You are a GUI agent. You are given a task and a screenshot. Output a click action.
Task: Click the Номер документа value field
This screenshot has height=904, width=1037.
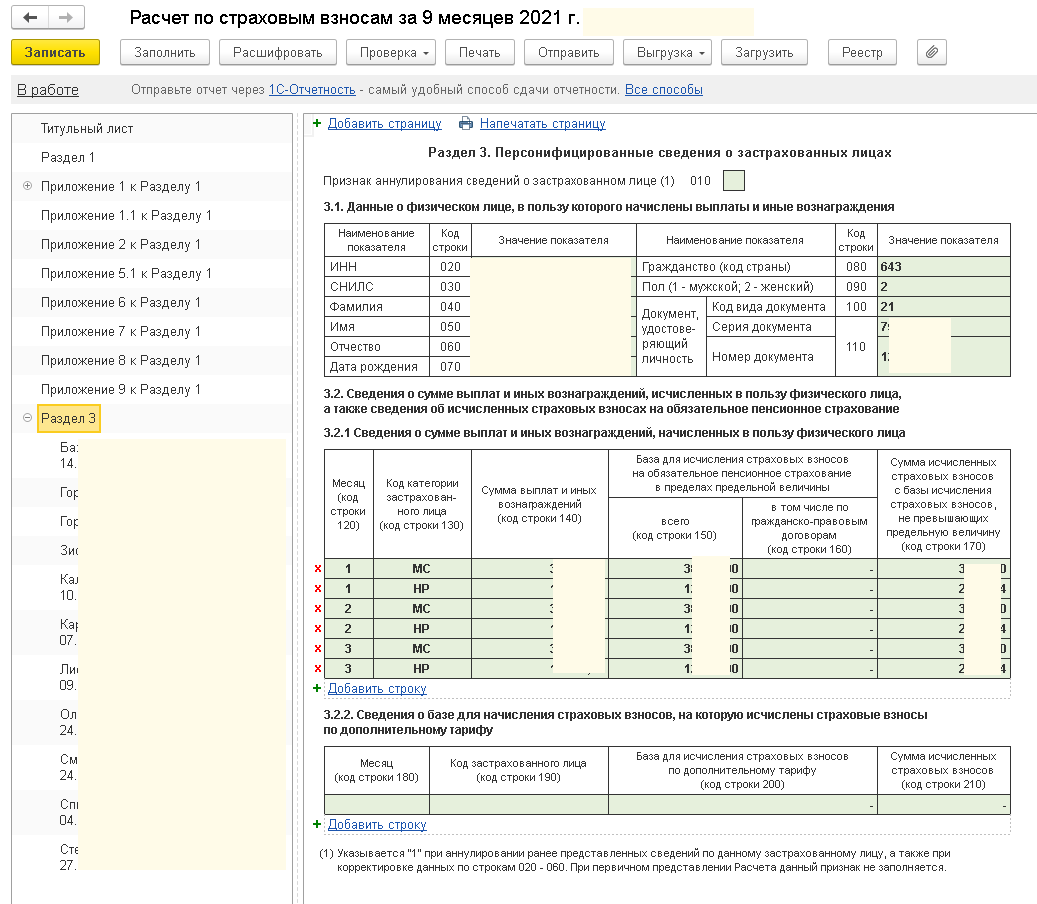[x=944, y=356]
